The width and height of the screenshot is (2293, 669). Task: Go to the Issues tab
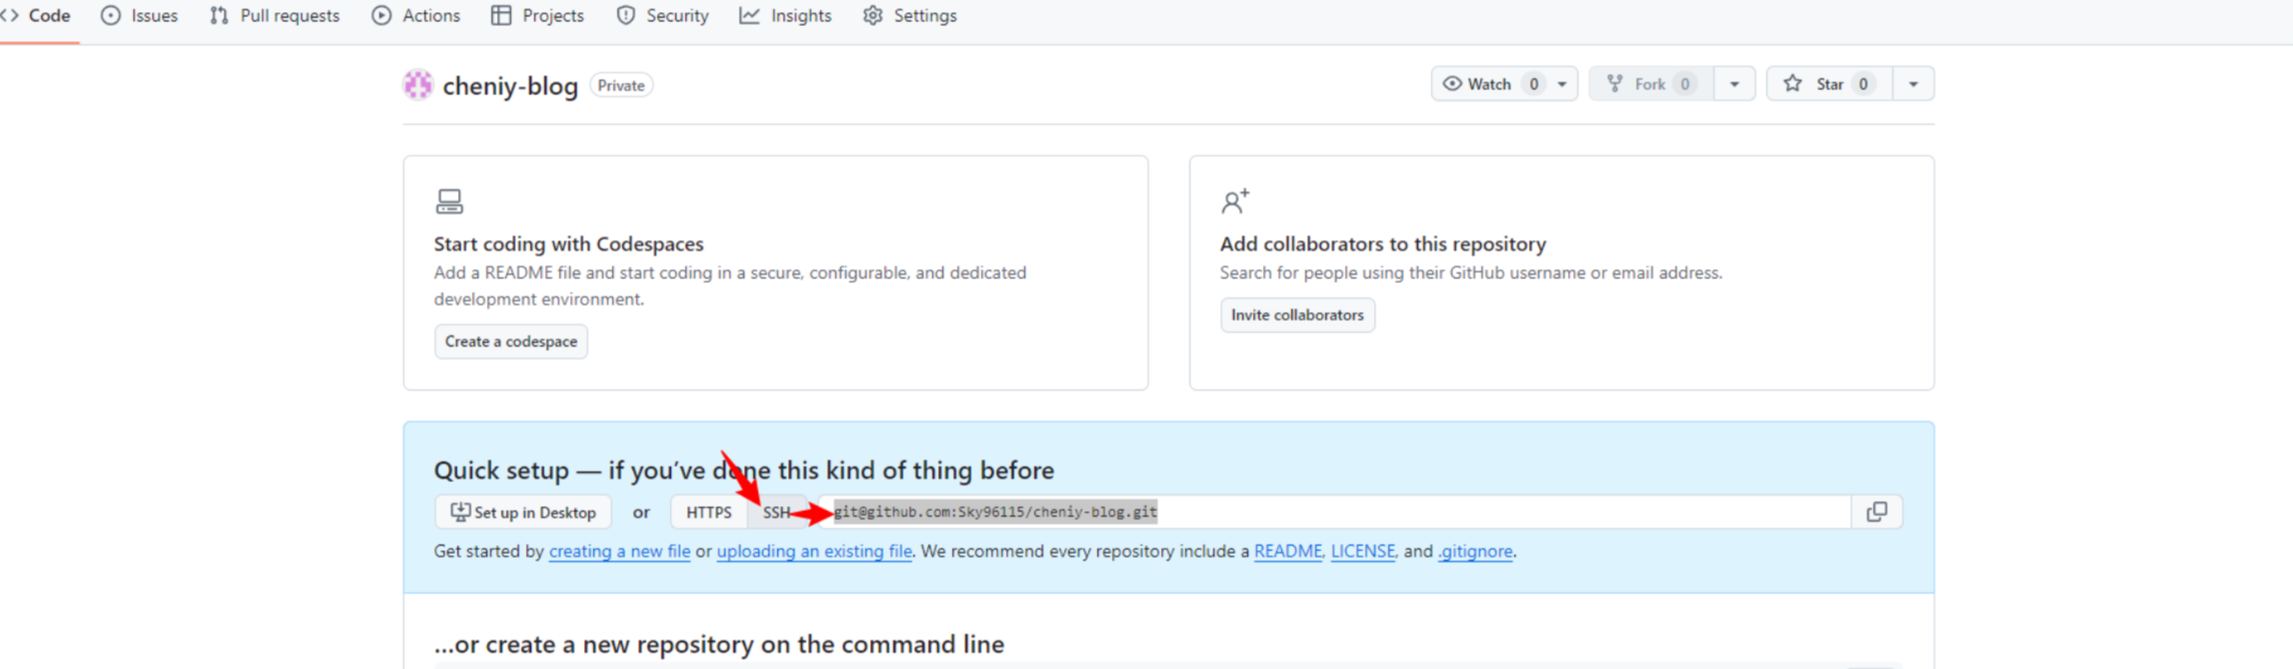pyautogui.click(x=140, y=16)
